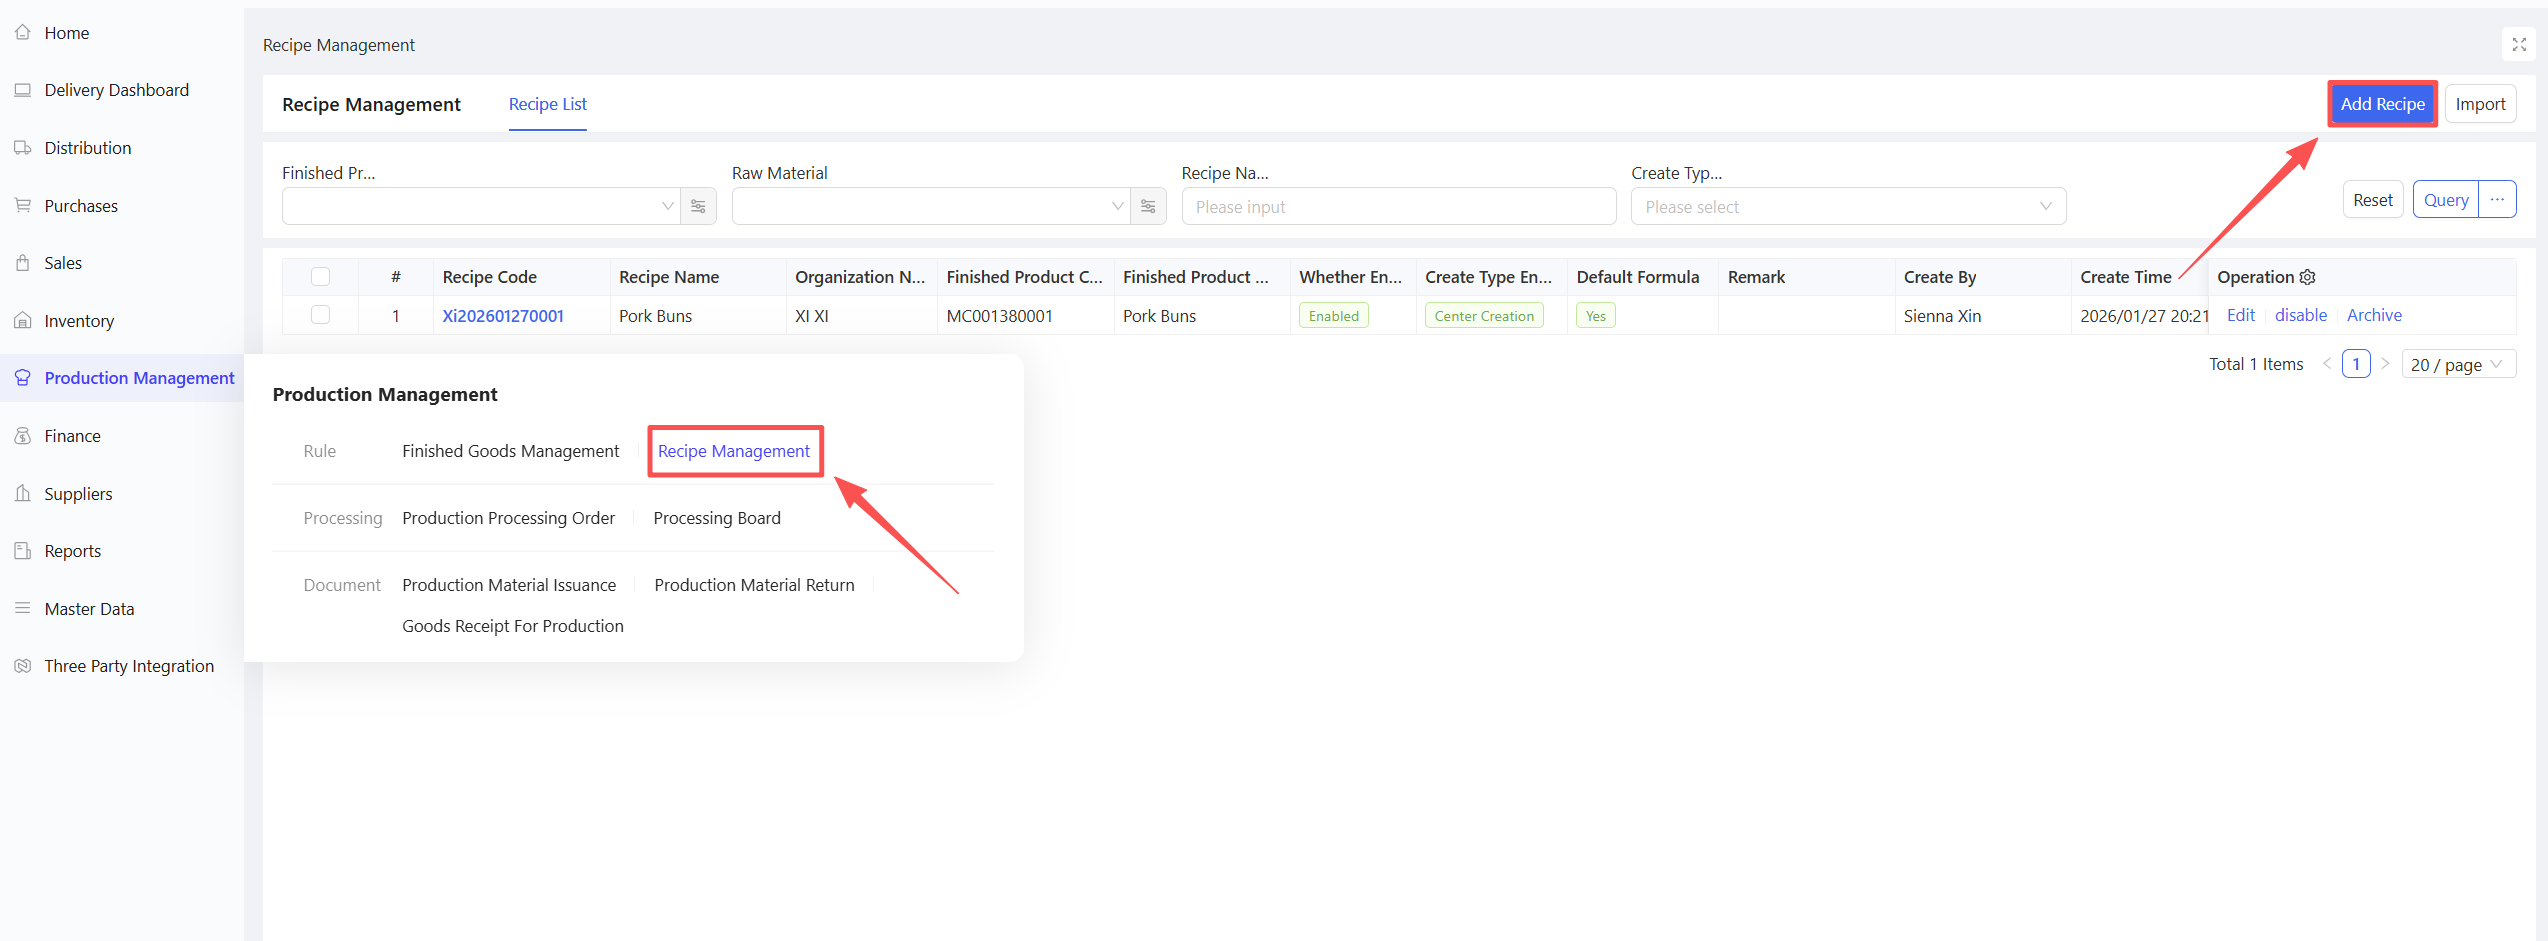Expand the Create Type dropdown

(1847, 207)
